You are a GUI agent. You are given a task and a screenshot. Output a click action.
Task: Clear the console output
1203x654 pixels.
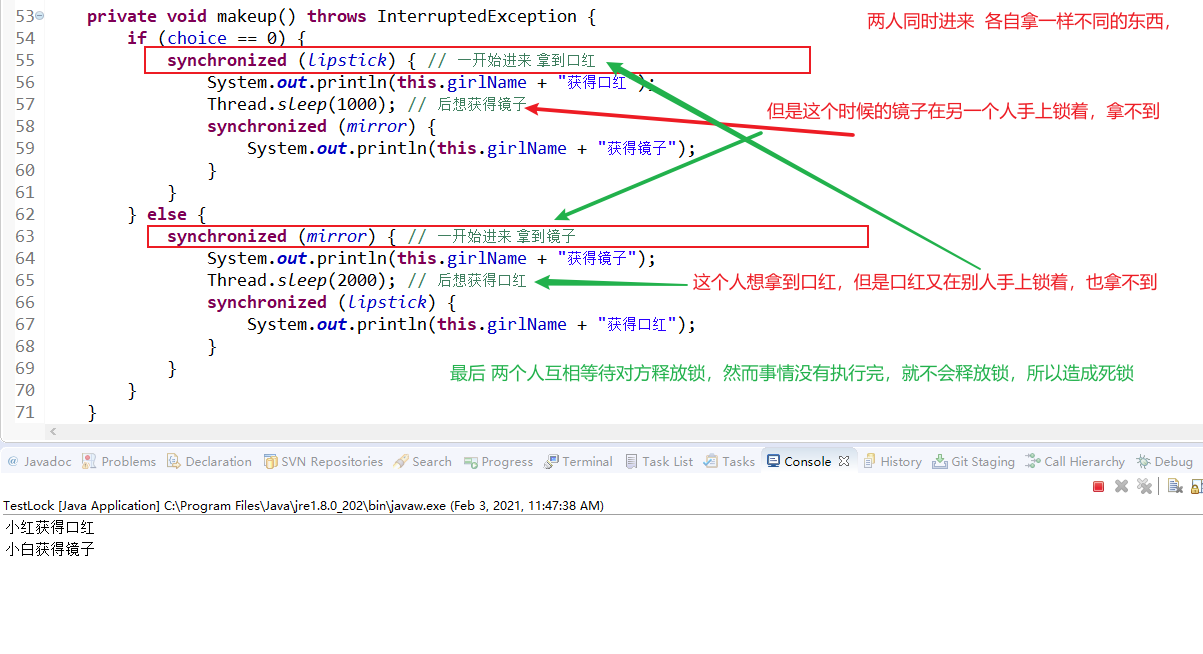pos(1174,486)
